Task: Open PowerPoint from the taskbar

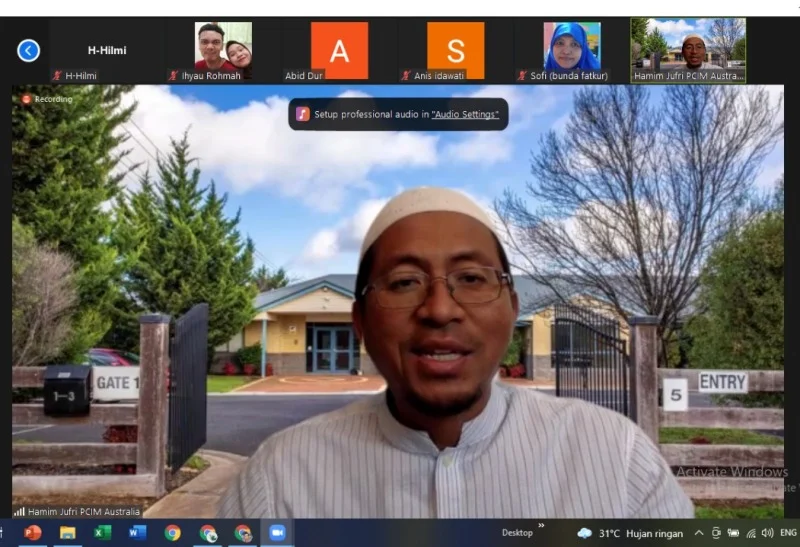Action: pos(33,533)
